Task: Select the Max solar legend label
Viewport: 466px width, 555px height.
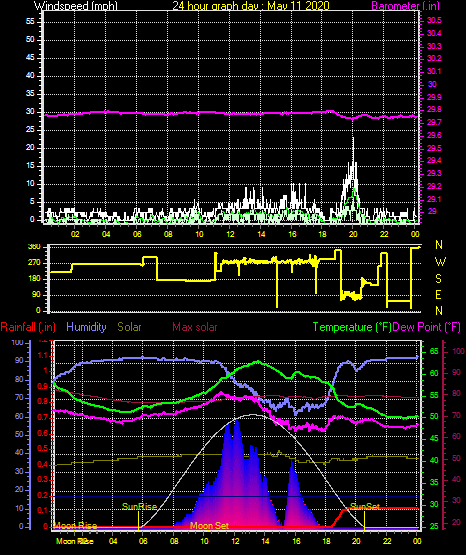Action: (195, 327)
